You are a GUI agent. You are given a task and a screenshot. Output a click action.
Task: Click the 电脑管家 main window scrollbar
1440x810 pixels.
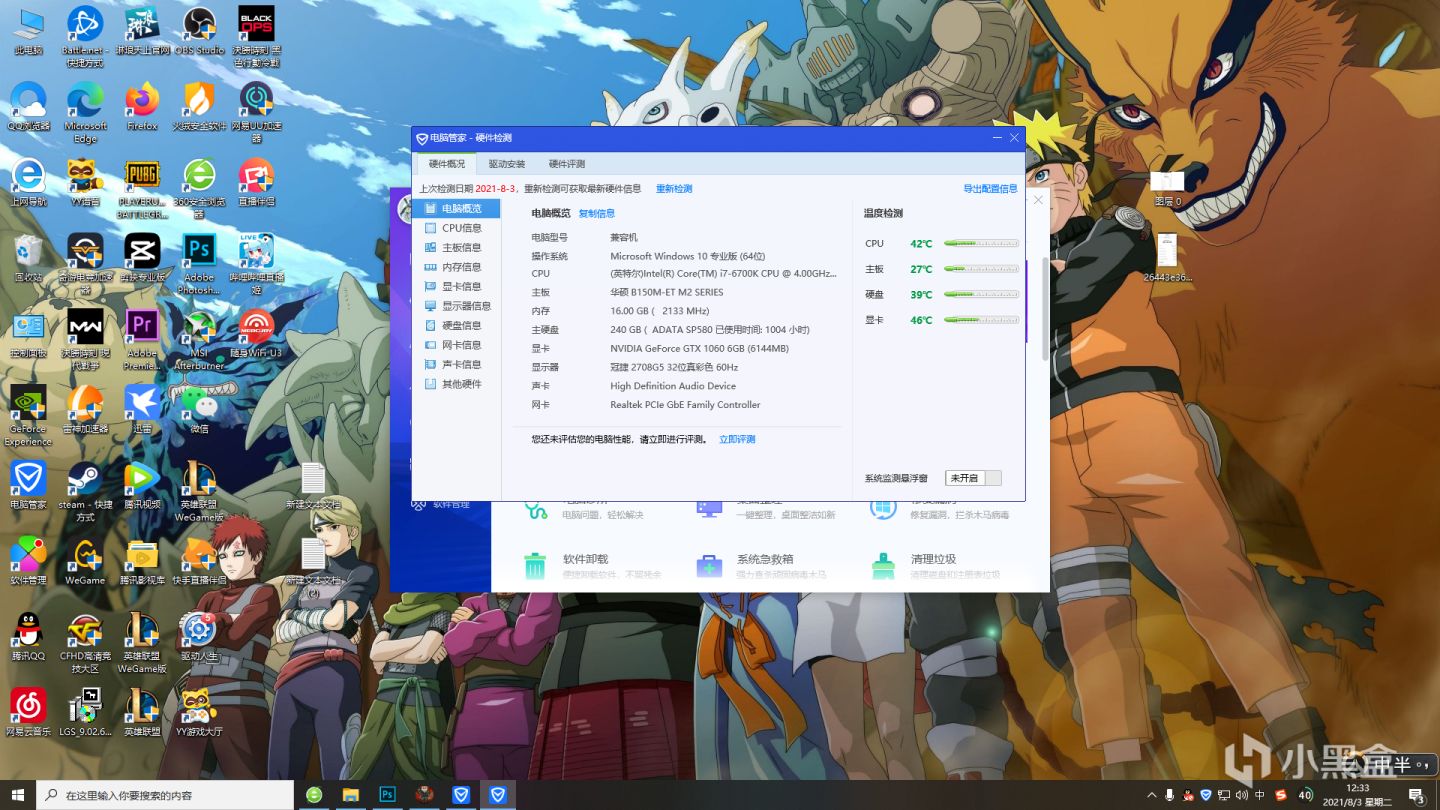pyautogui.click(x=1046, y=310)
